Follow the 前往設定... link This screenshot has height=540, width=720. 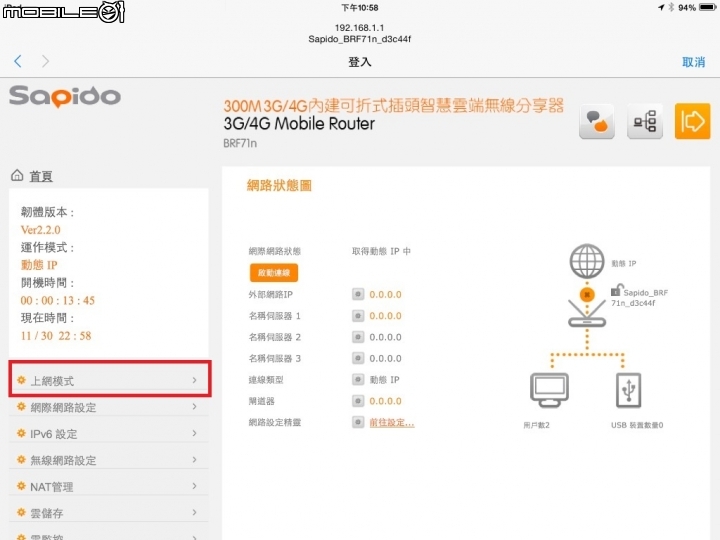tap(392, 422)
